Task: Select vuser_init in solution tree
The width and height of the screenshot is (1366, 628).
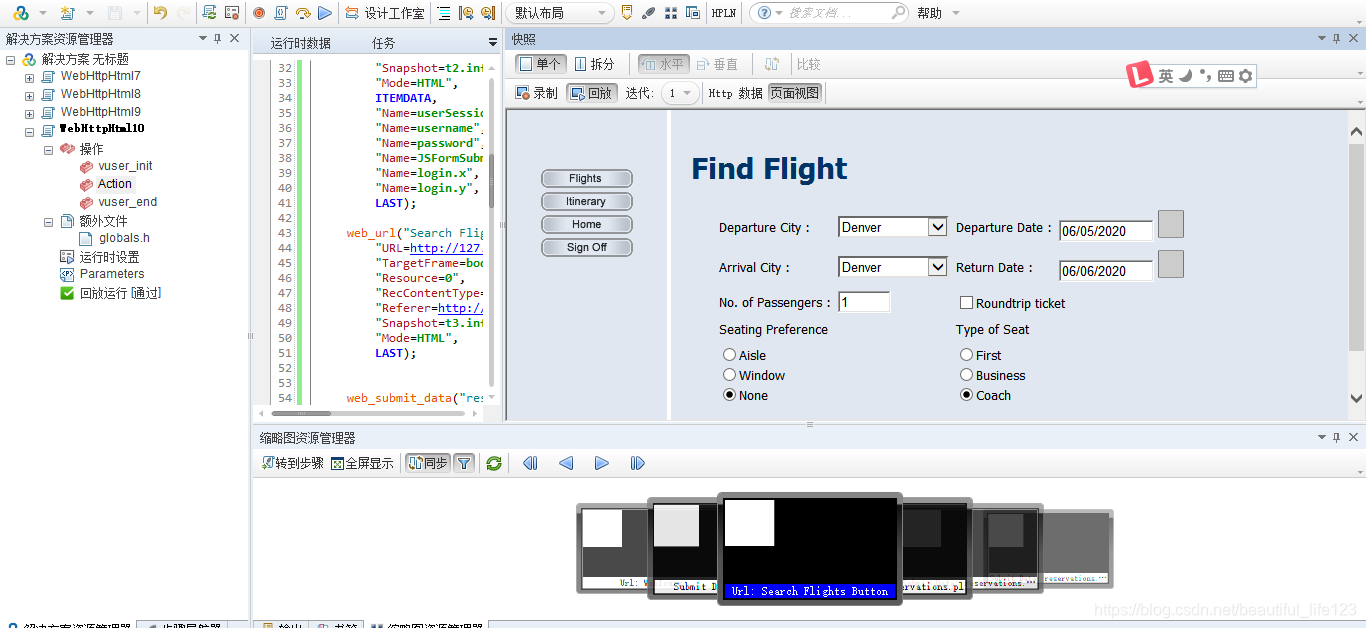Action: click(x=125, y=166)
